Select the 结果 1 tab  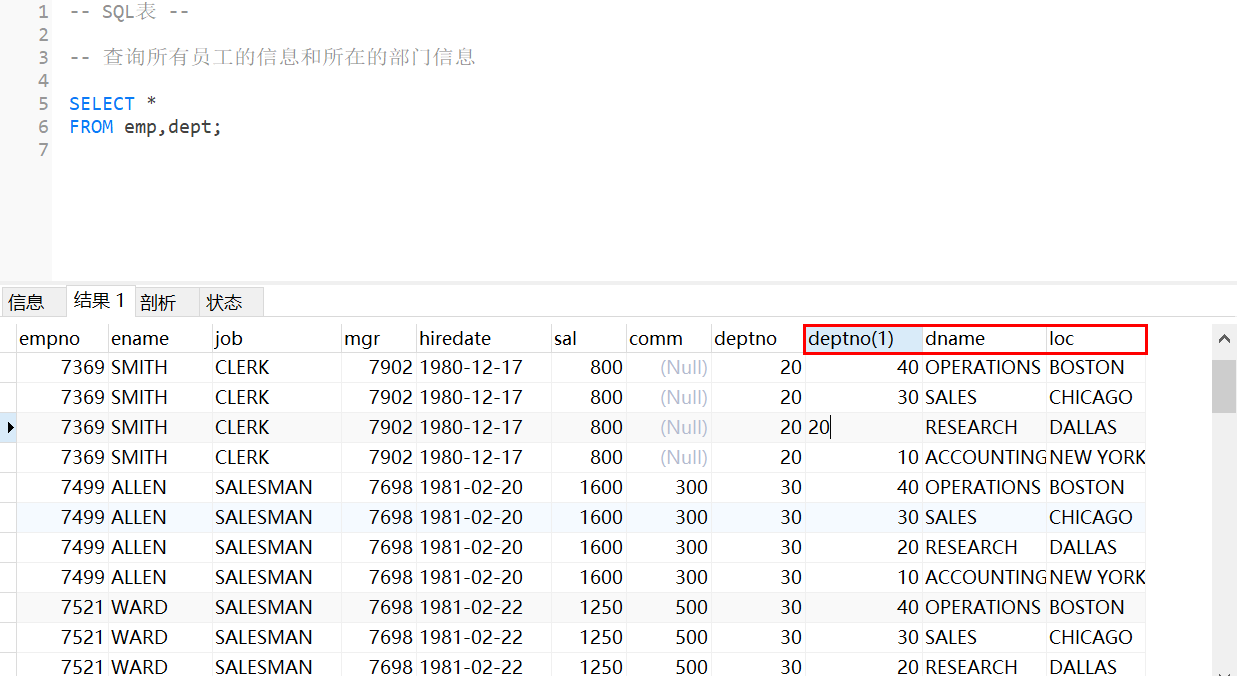(99, 301)
